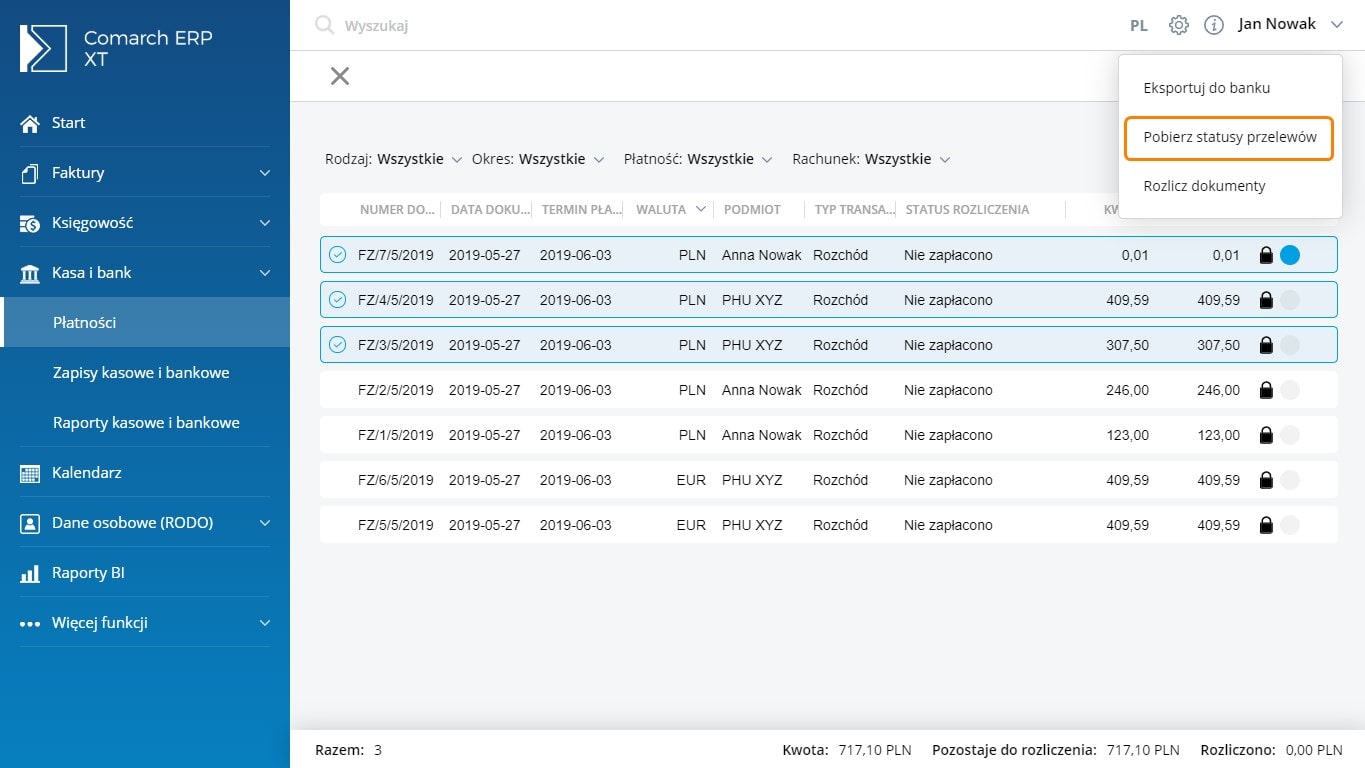Open the Okres filter dropdown
Screen dimensions: 1365x768
tap(538, 159)
